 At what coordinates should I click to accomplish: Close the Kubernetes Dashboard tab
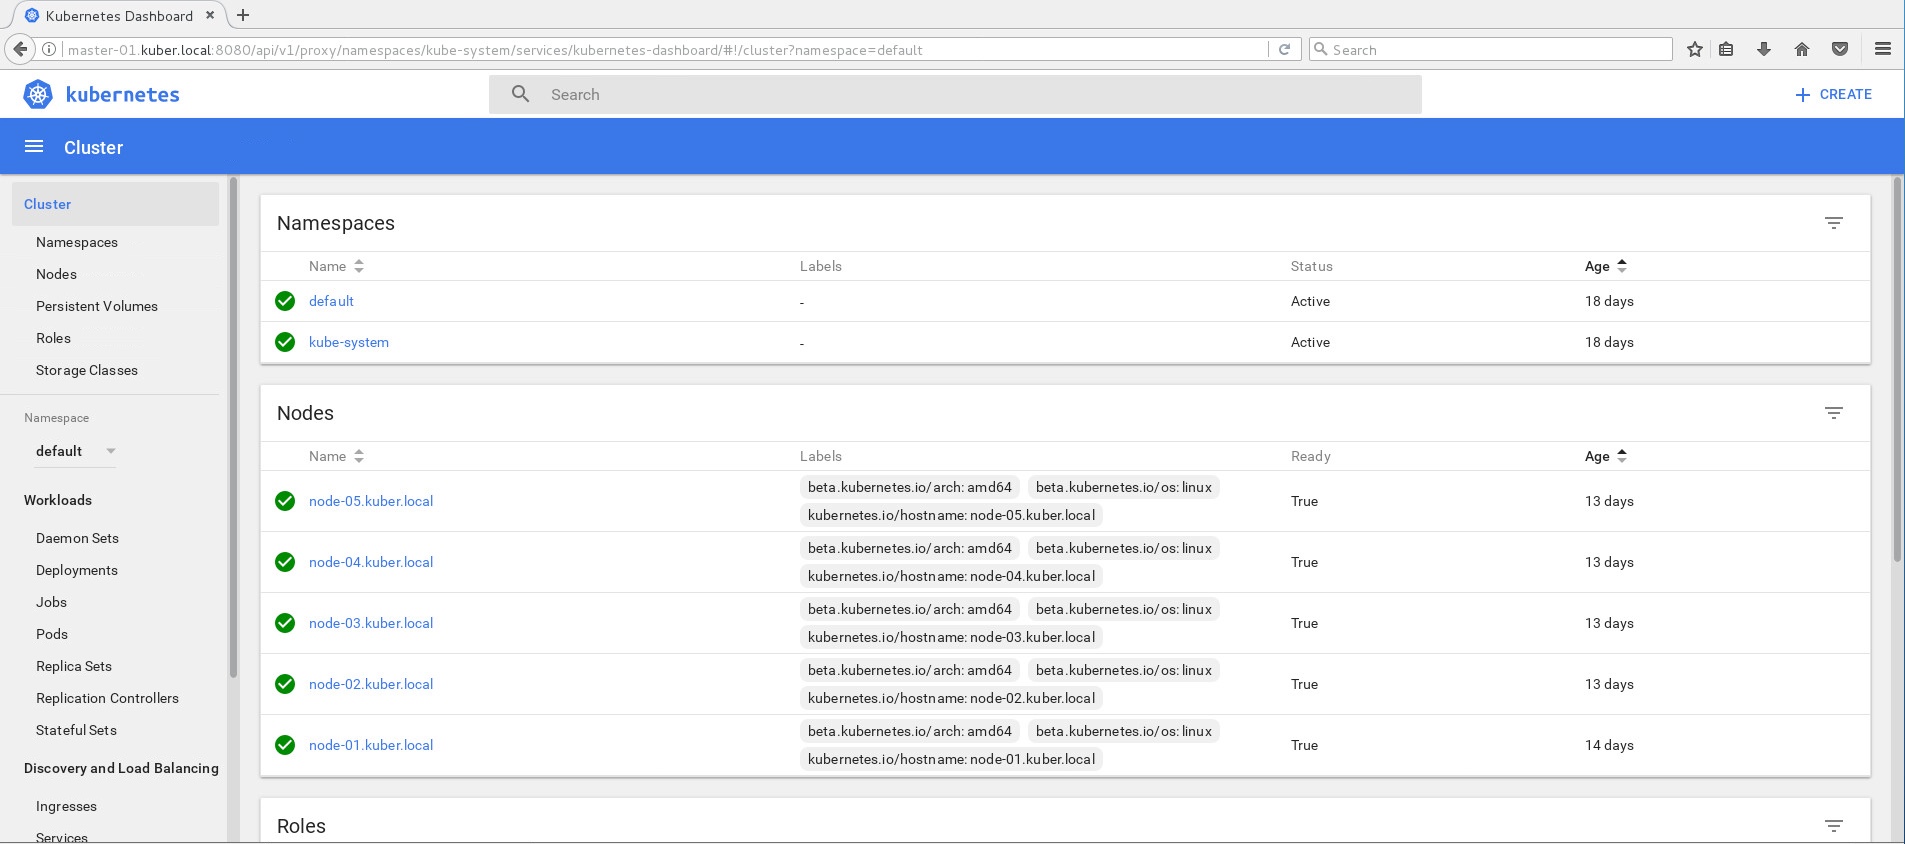click(210, 15)
